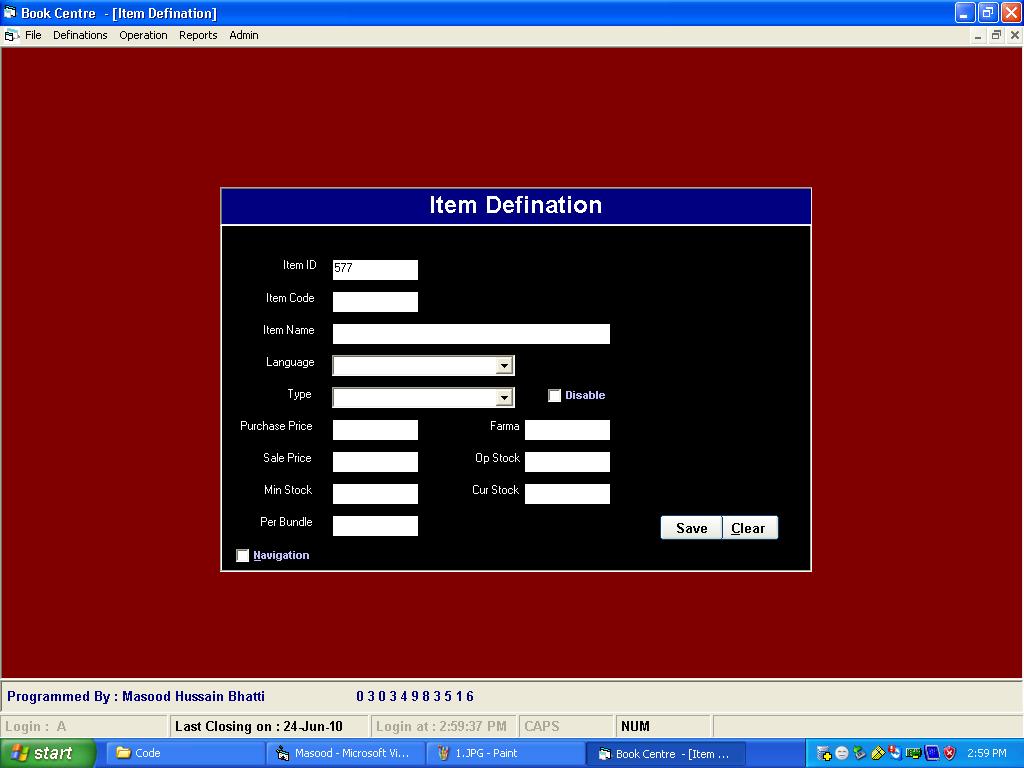The width and height of the screenshot is (1024, 768).
Task: Open the Admin menu
Action: (244, 35)
